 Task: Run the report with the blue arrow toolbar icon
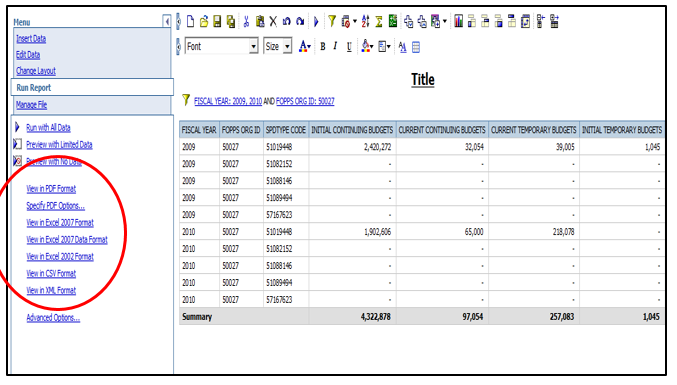click(x=316, y=21)
